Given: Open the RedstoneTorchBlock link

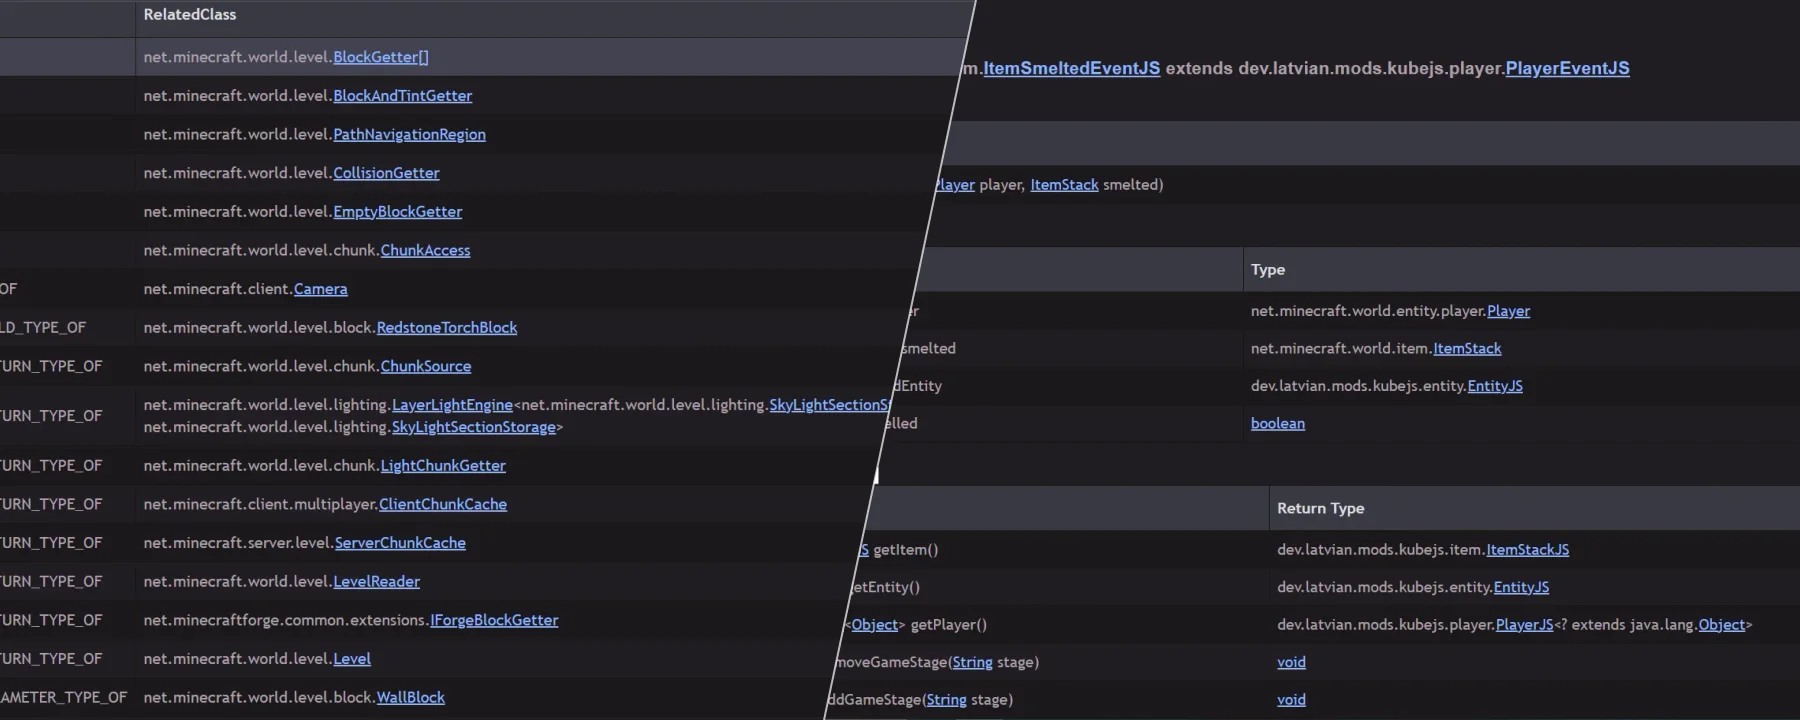Looking at the screenshot, I should (x=446, y=328).
